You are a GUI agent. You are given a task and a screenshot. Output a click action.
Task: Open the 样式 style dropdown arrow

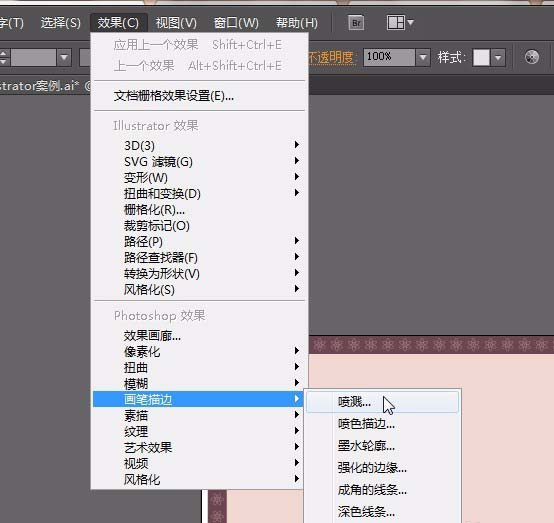pos(498,57)
